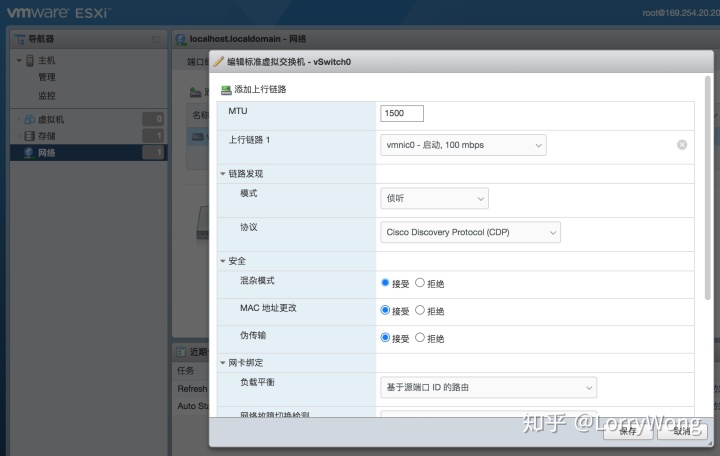Click the Storage (存储) icon
The image size is (720, 456).
(x=29, y=136)
